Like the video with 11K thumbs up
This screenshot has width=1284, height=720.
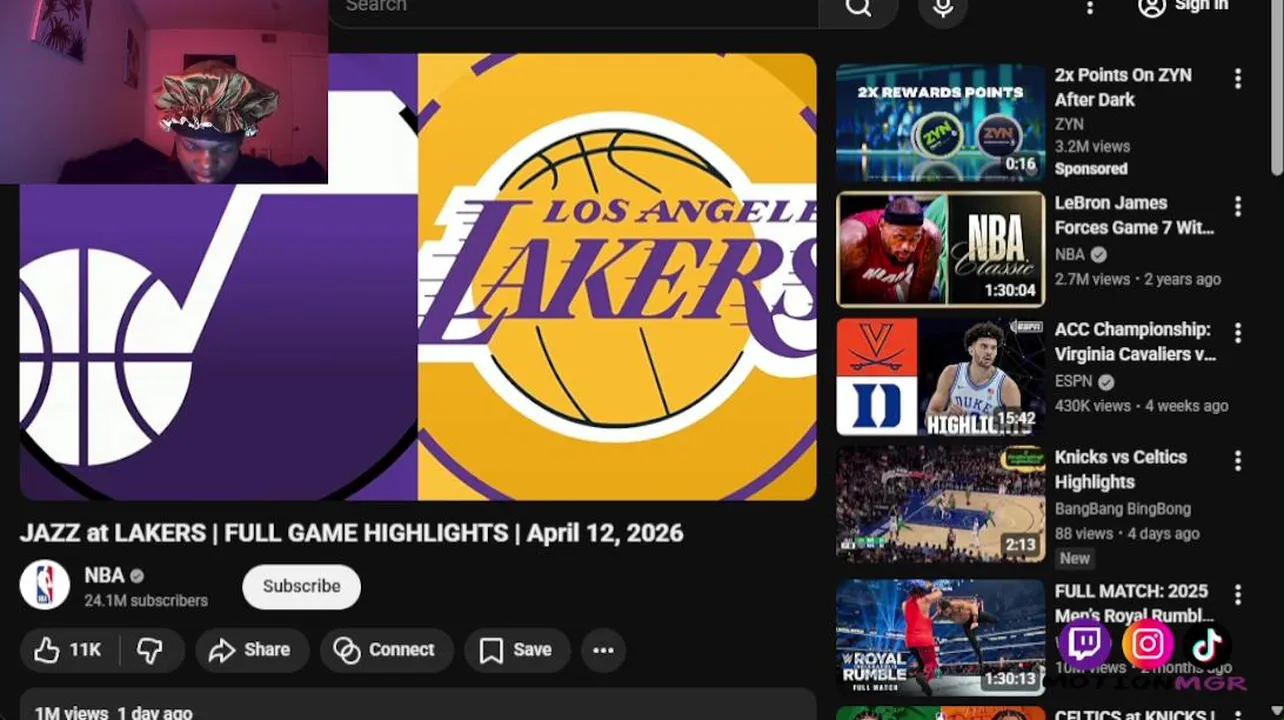(x=68, y=650)
